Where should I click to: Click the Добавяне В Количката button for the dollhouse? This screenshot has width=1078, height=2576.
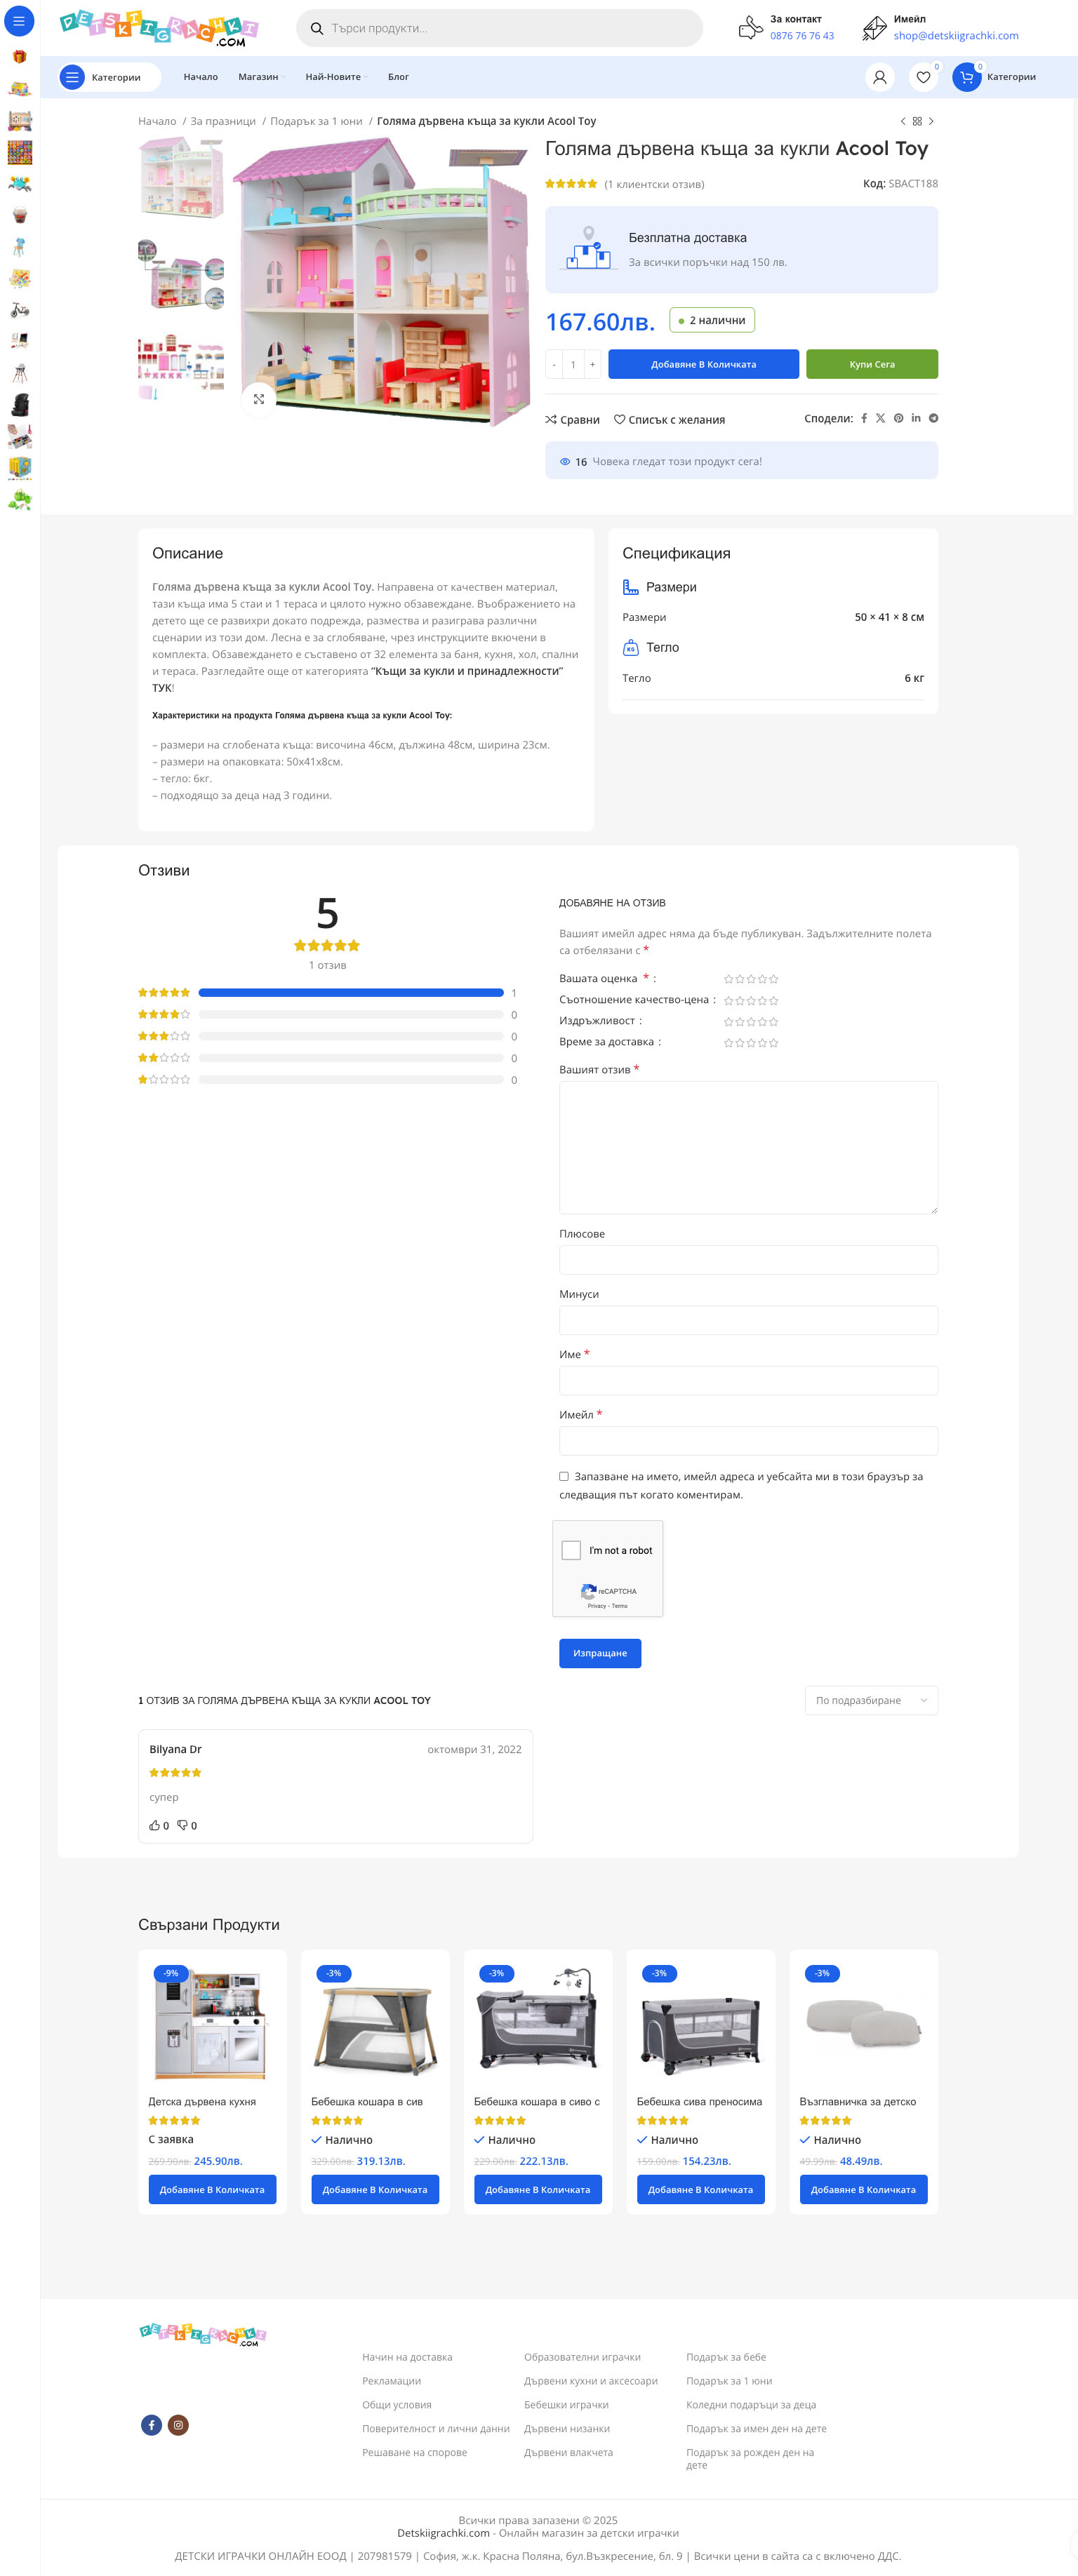[703, 364]
